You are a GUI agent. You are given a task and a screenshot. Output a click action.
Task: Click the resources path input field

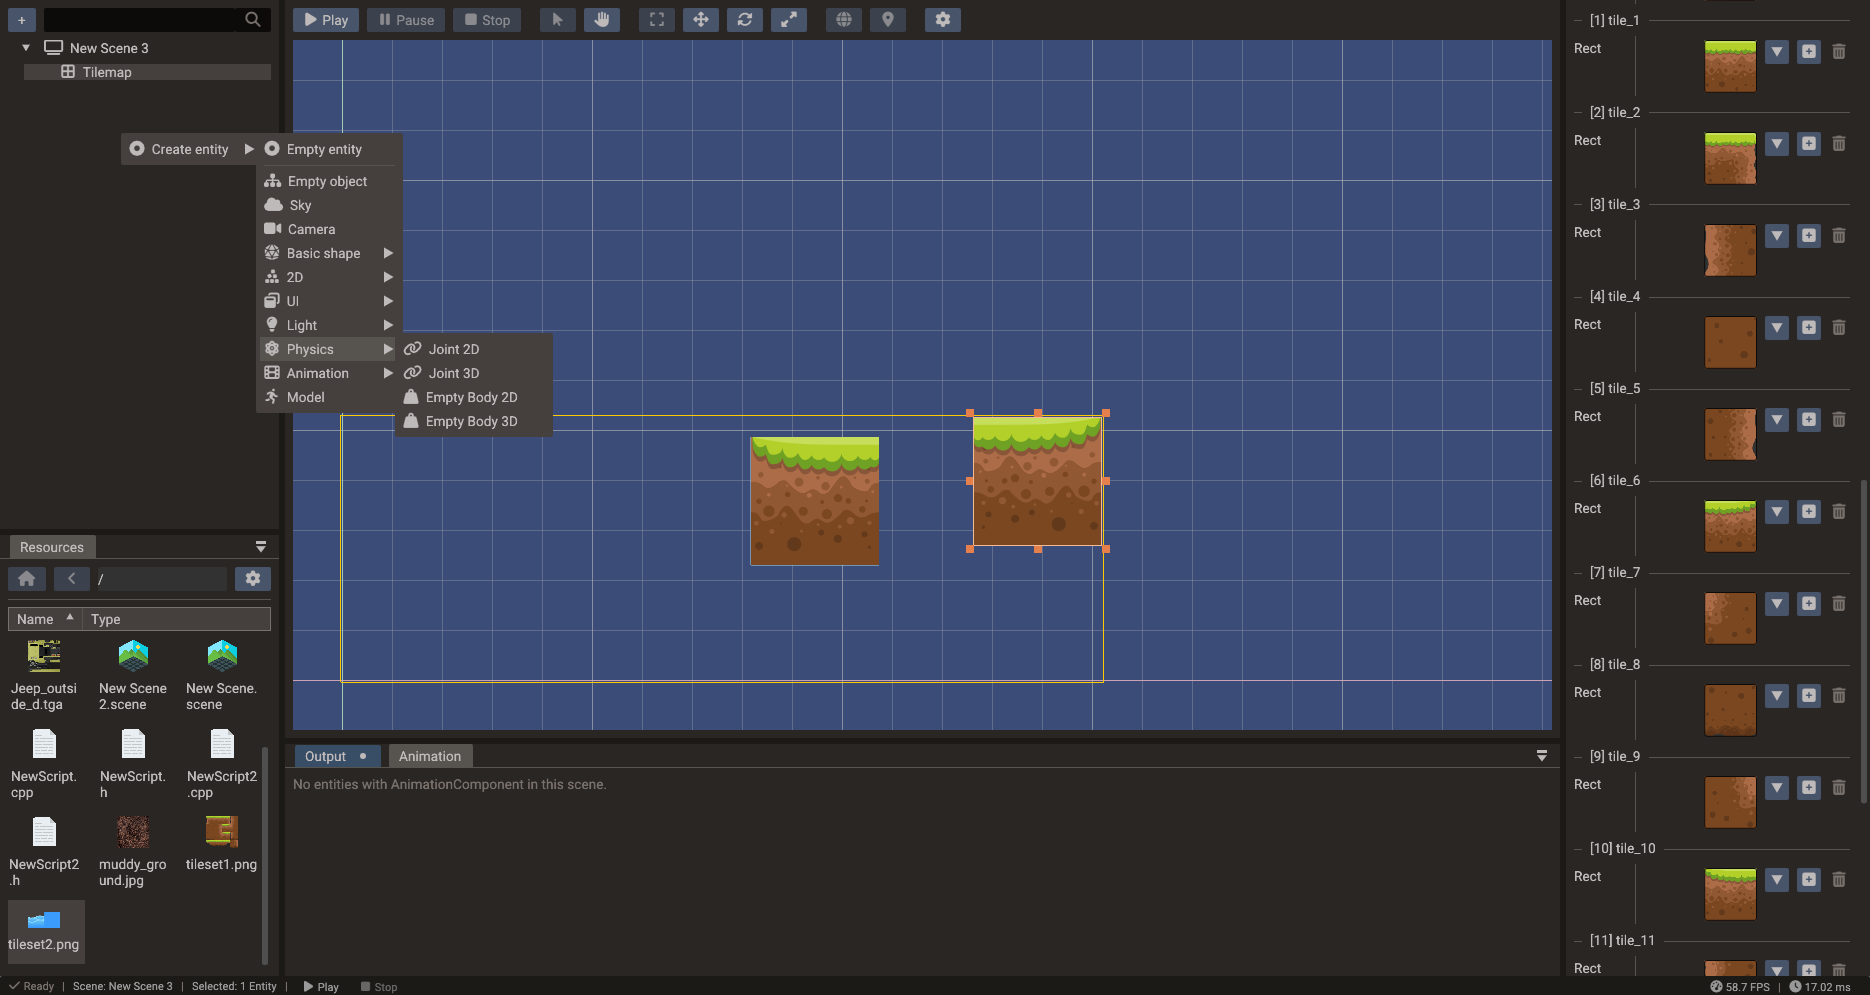(161, 578)
